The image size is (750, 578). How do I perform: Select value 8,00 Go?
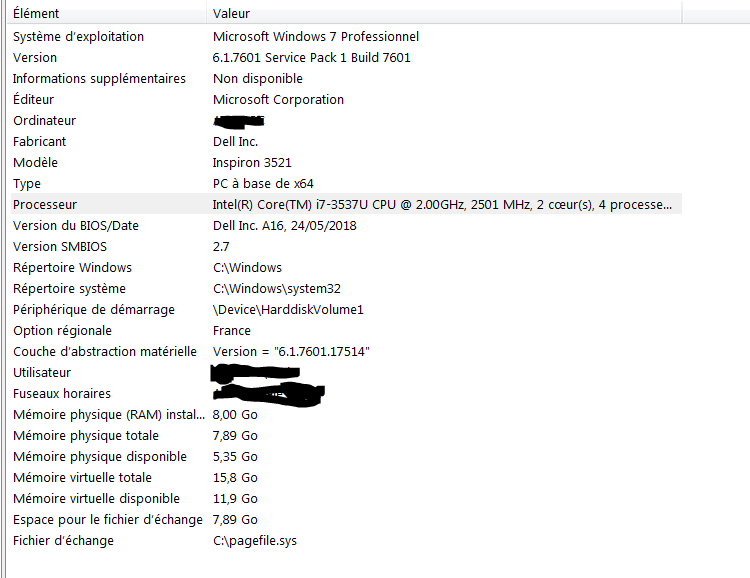pos(235,415)
